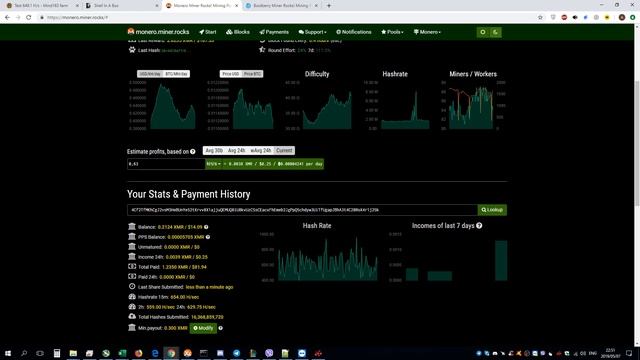The image size is (640, 360).
Task: Switch to dark theme moon icon
Action: pos(496,32)
